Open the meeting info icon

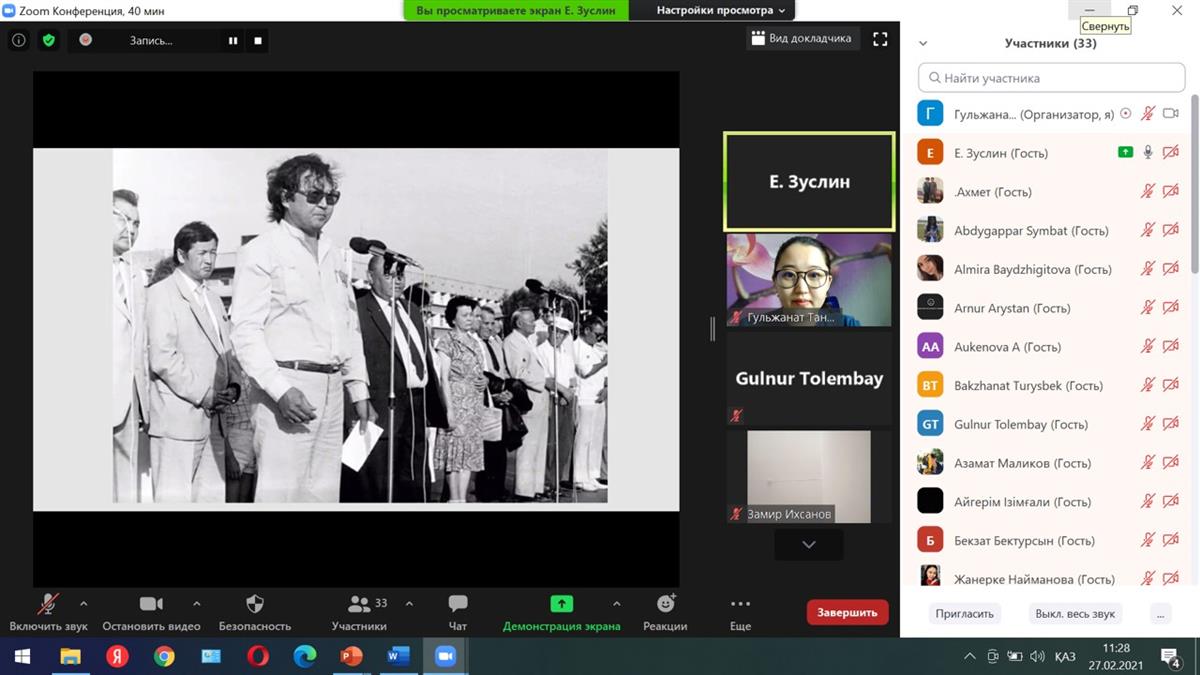click(18, 40)
